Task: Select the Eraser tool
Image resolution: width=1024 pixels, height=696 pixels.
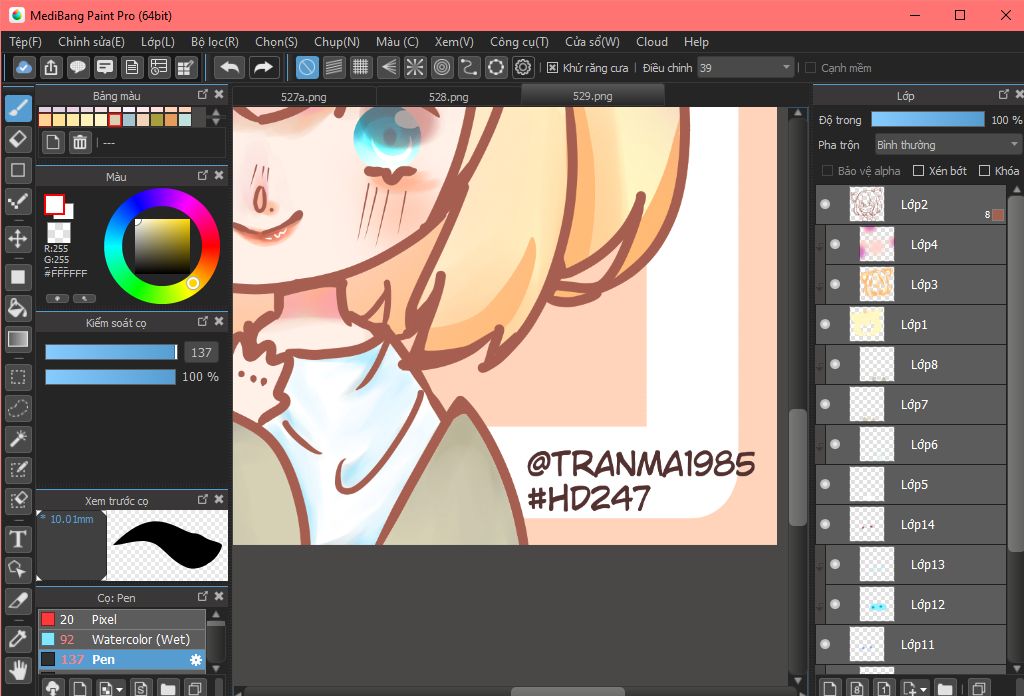Action: click(x=18, y=139)
